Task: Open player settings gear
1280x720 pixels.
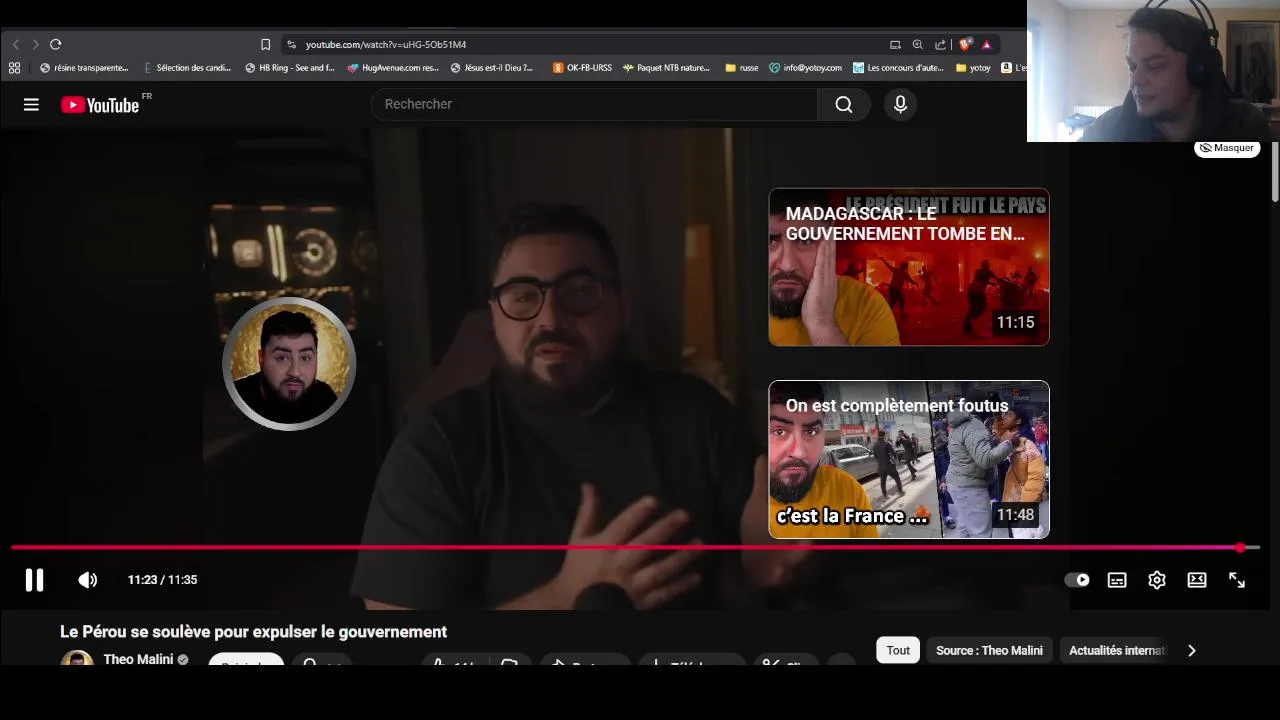Action: click(1157, 580)
